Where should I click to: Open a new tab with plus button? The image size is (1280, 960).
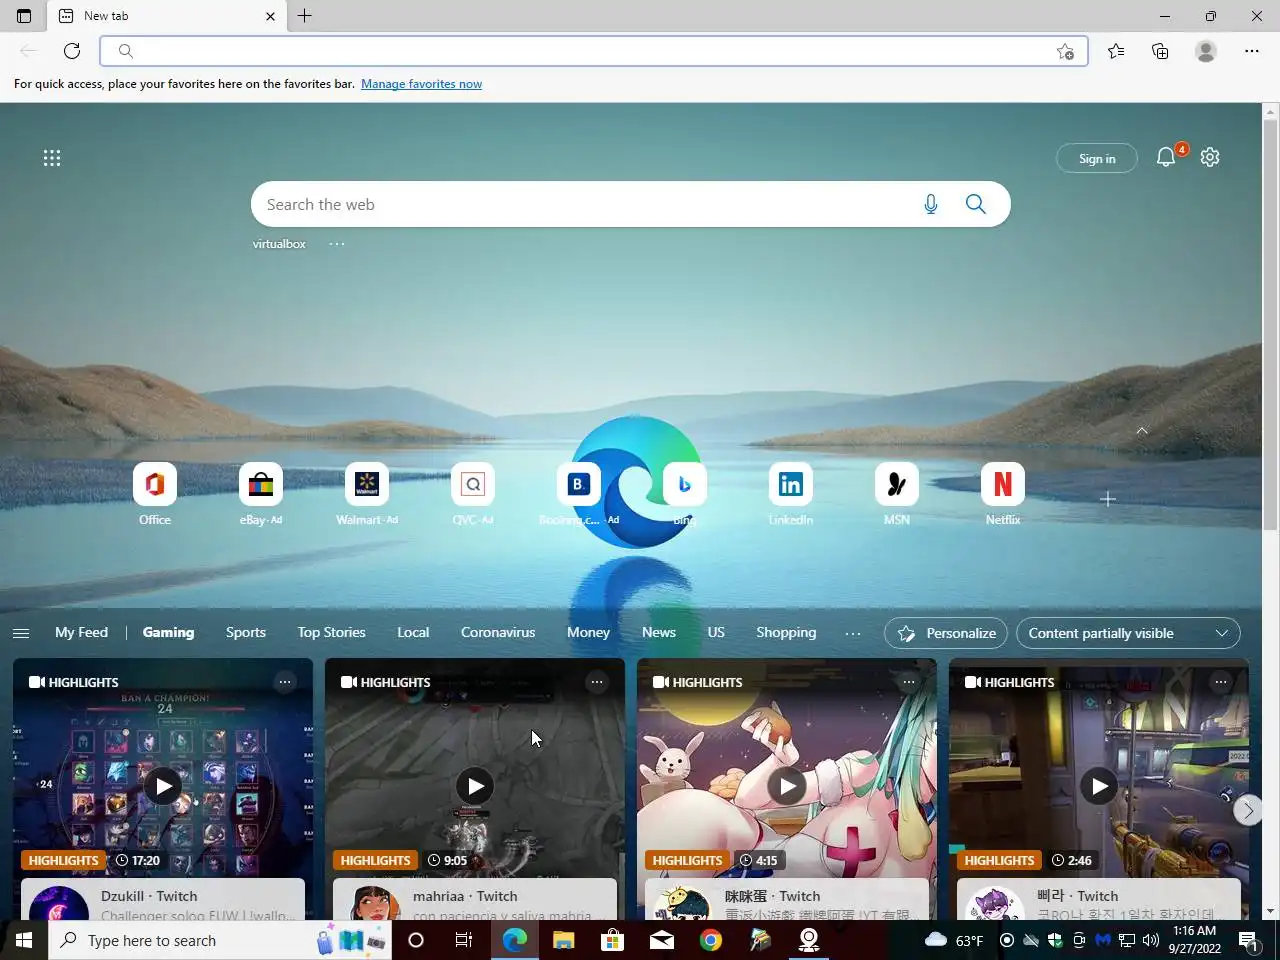(x=305, y=16)
